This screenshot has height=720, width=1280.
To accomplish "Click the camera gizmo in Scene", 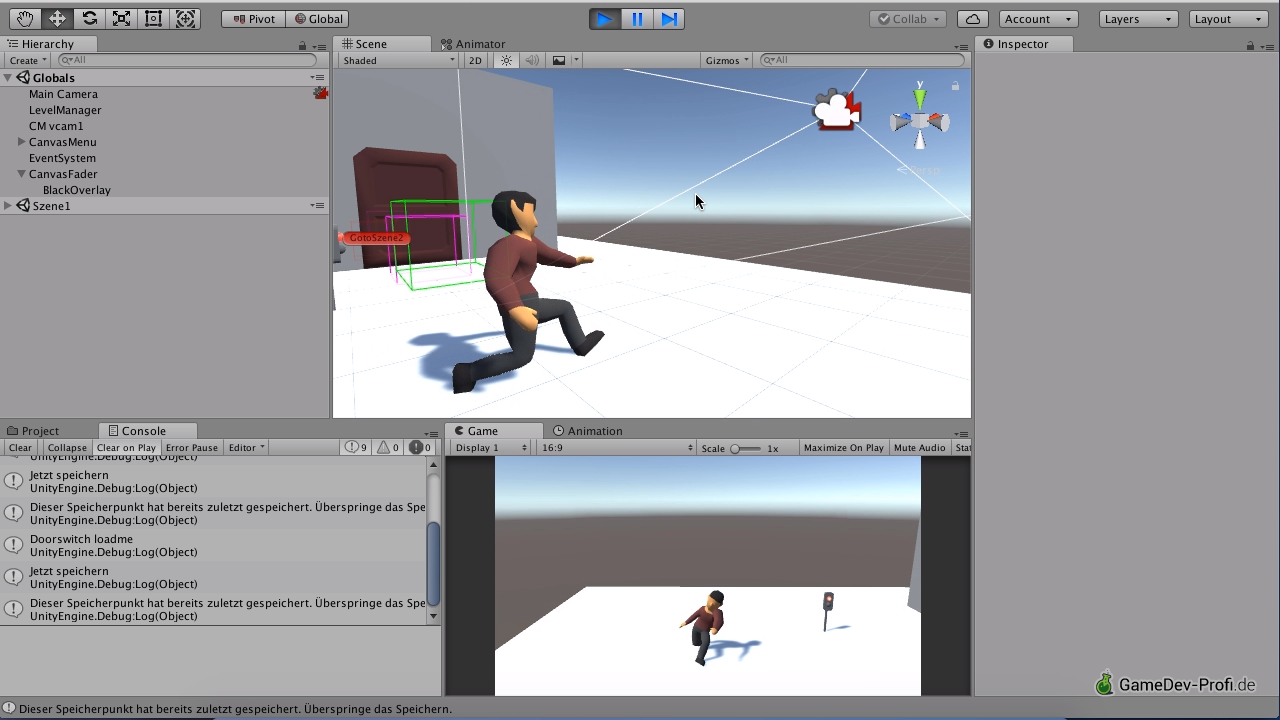I will tap(837, 110).
